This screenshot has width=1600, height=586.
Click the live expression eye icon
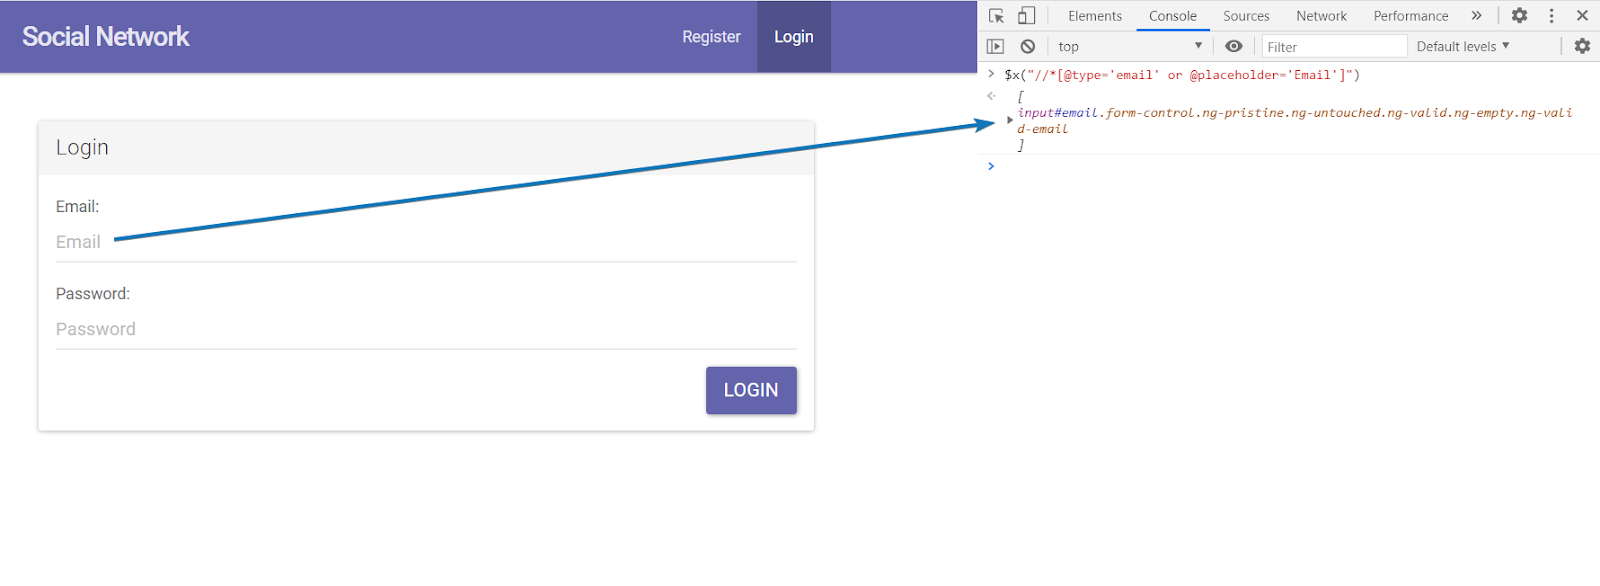pos(1234,46)
